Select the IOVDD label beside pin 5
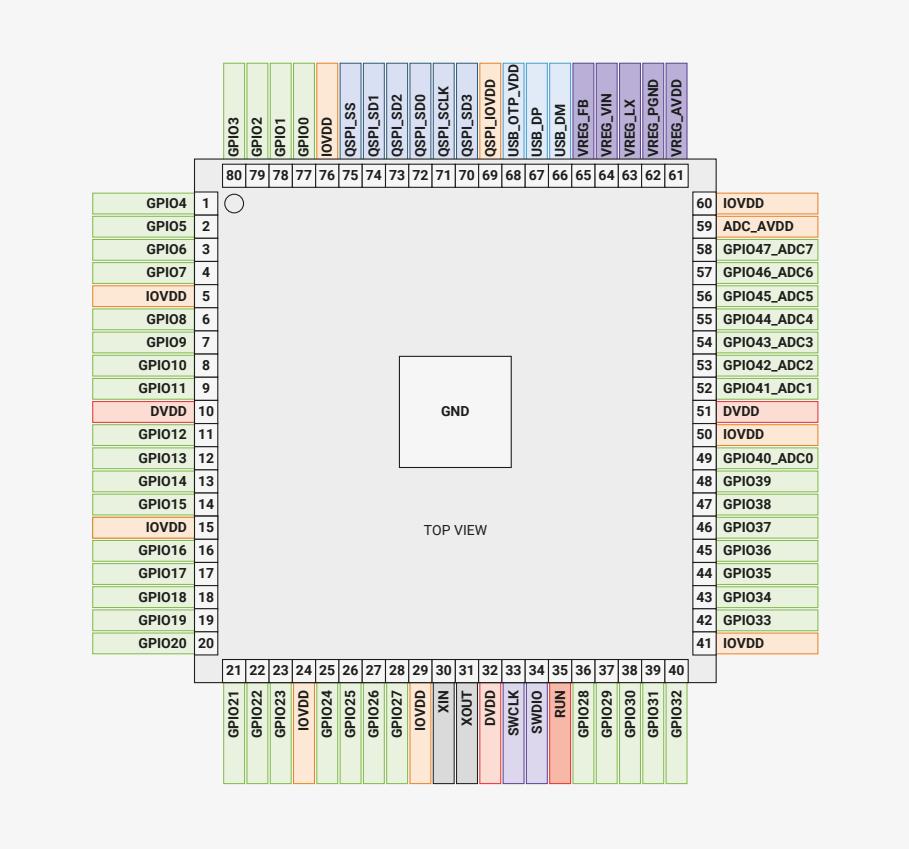 (143, 296)
